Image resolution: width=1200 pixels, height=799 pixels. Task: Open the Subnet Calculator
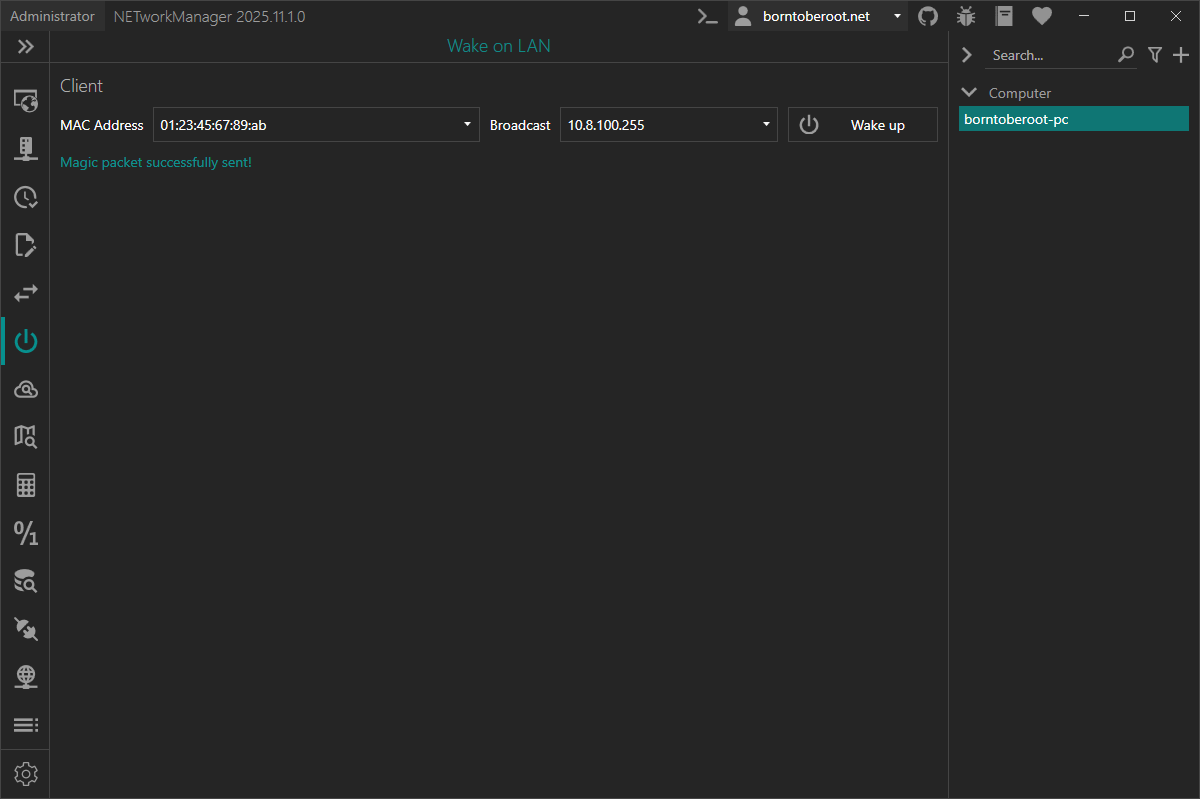click(x=26, y=486)
